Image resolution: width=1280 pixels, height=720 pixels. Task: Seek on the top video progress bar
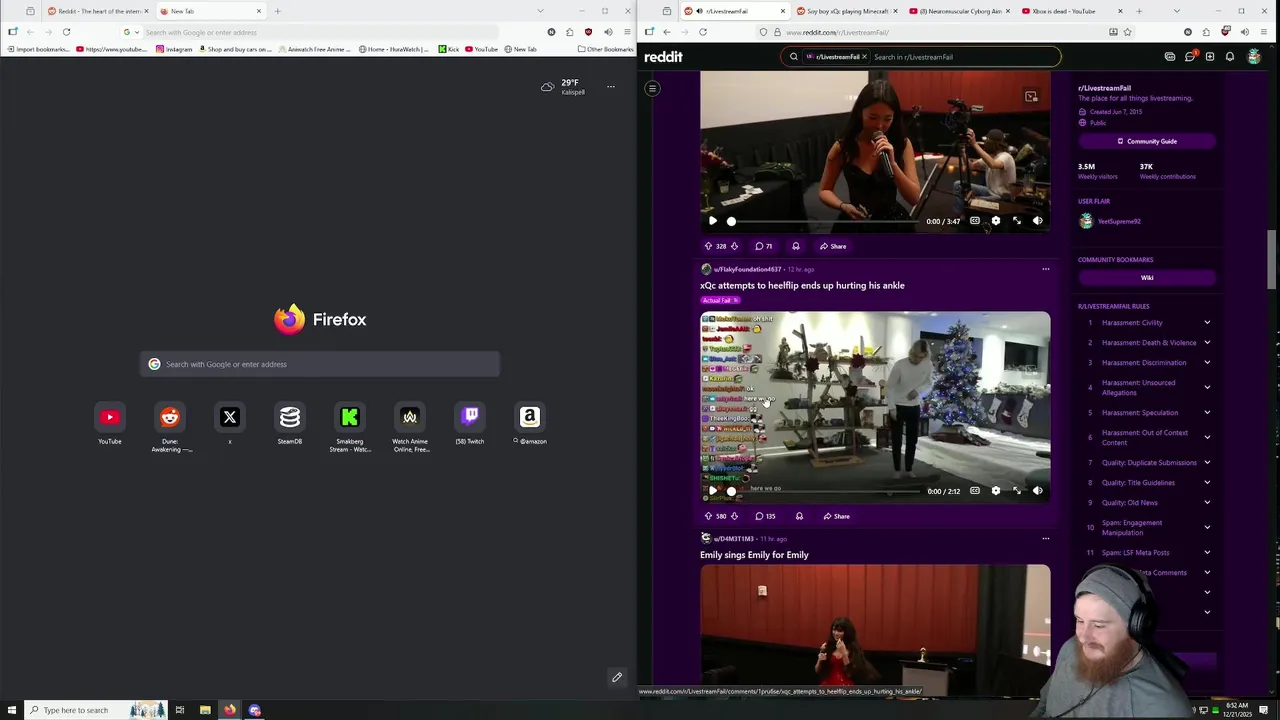coord(824,221)
